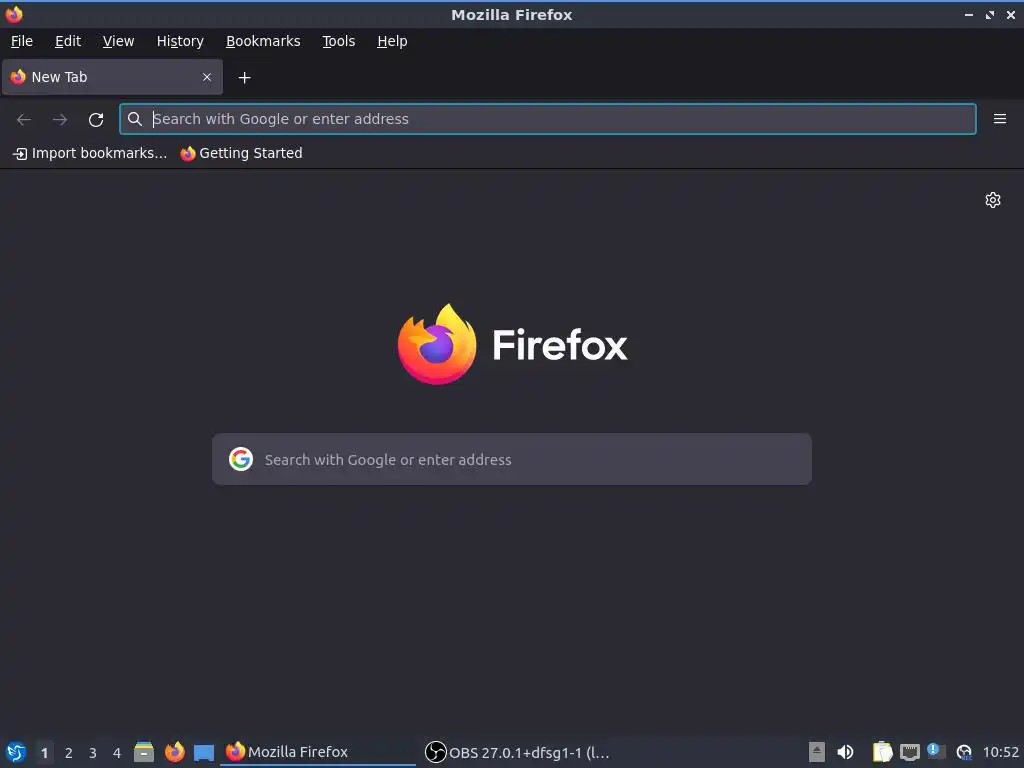Screen dimensions: 1024x768
Task: Open the Firefox hamburger application menu
Action: (1000, 119)
